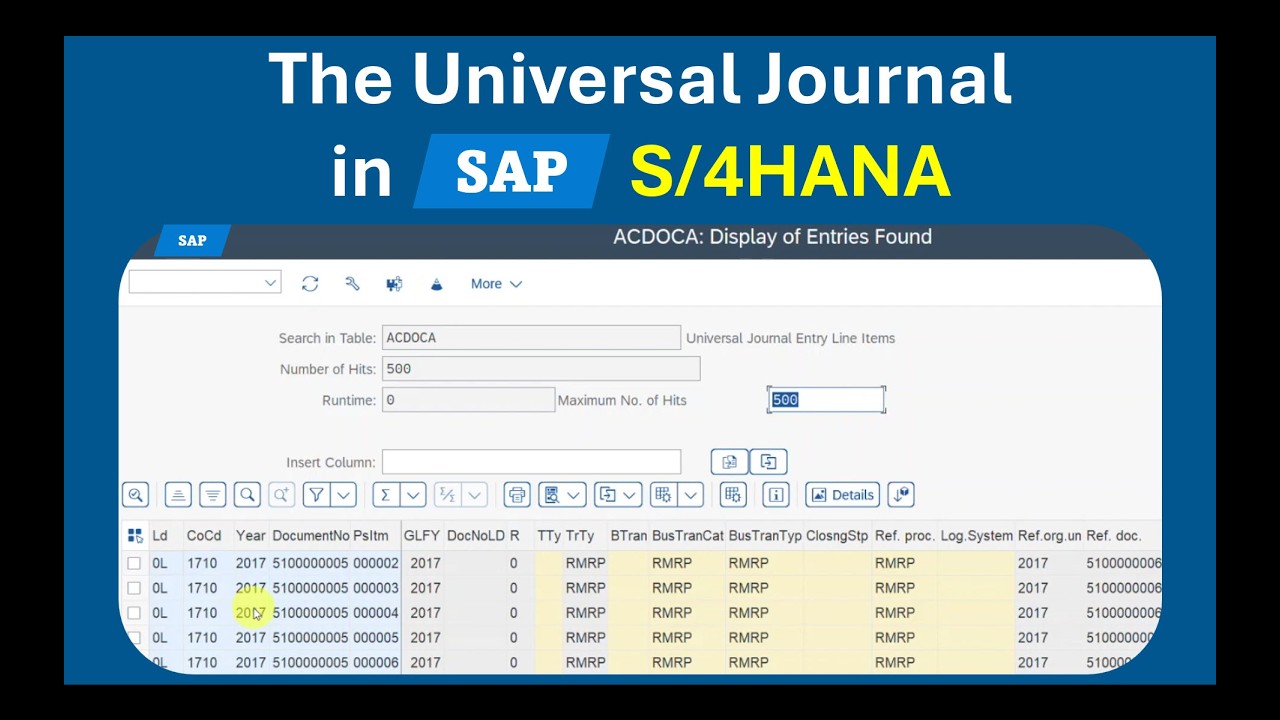Expand the Layout dropdown arrow
The height and width of the screenshot is (720, 1280).
click(690, 494)
